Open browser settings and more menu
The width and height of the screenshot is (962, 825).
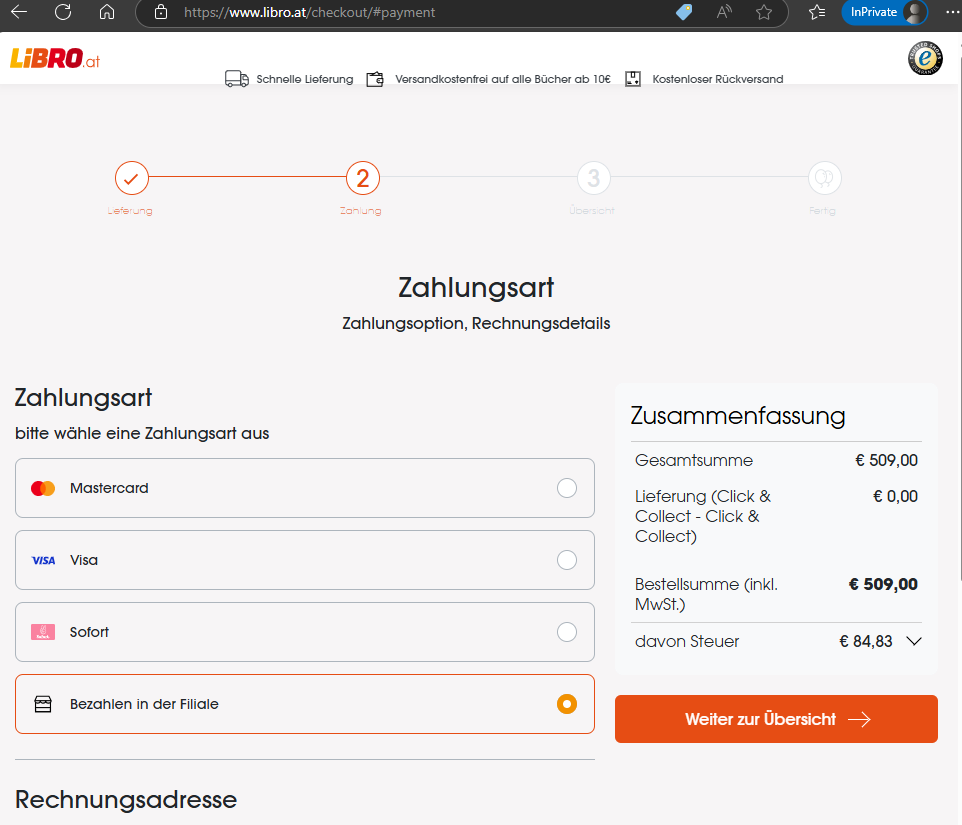point(951,13)
